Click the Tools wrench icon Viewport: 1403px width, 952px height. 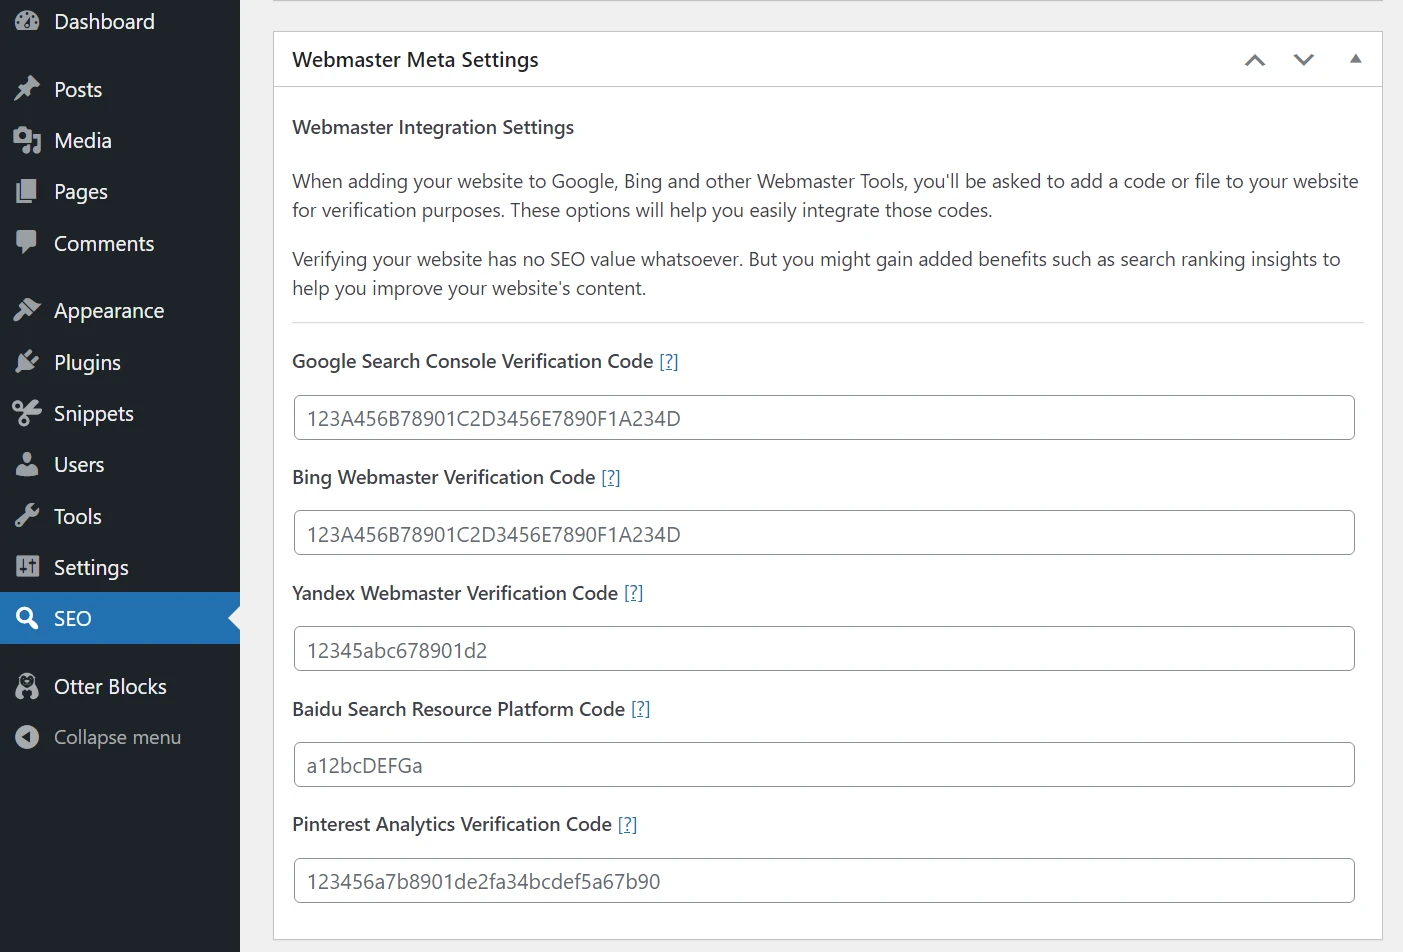tap(27, 516)
